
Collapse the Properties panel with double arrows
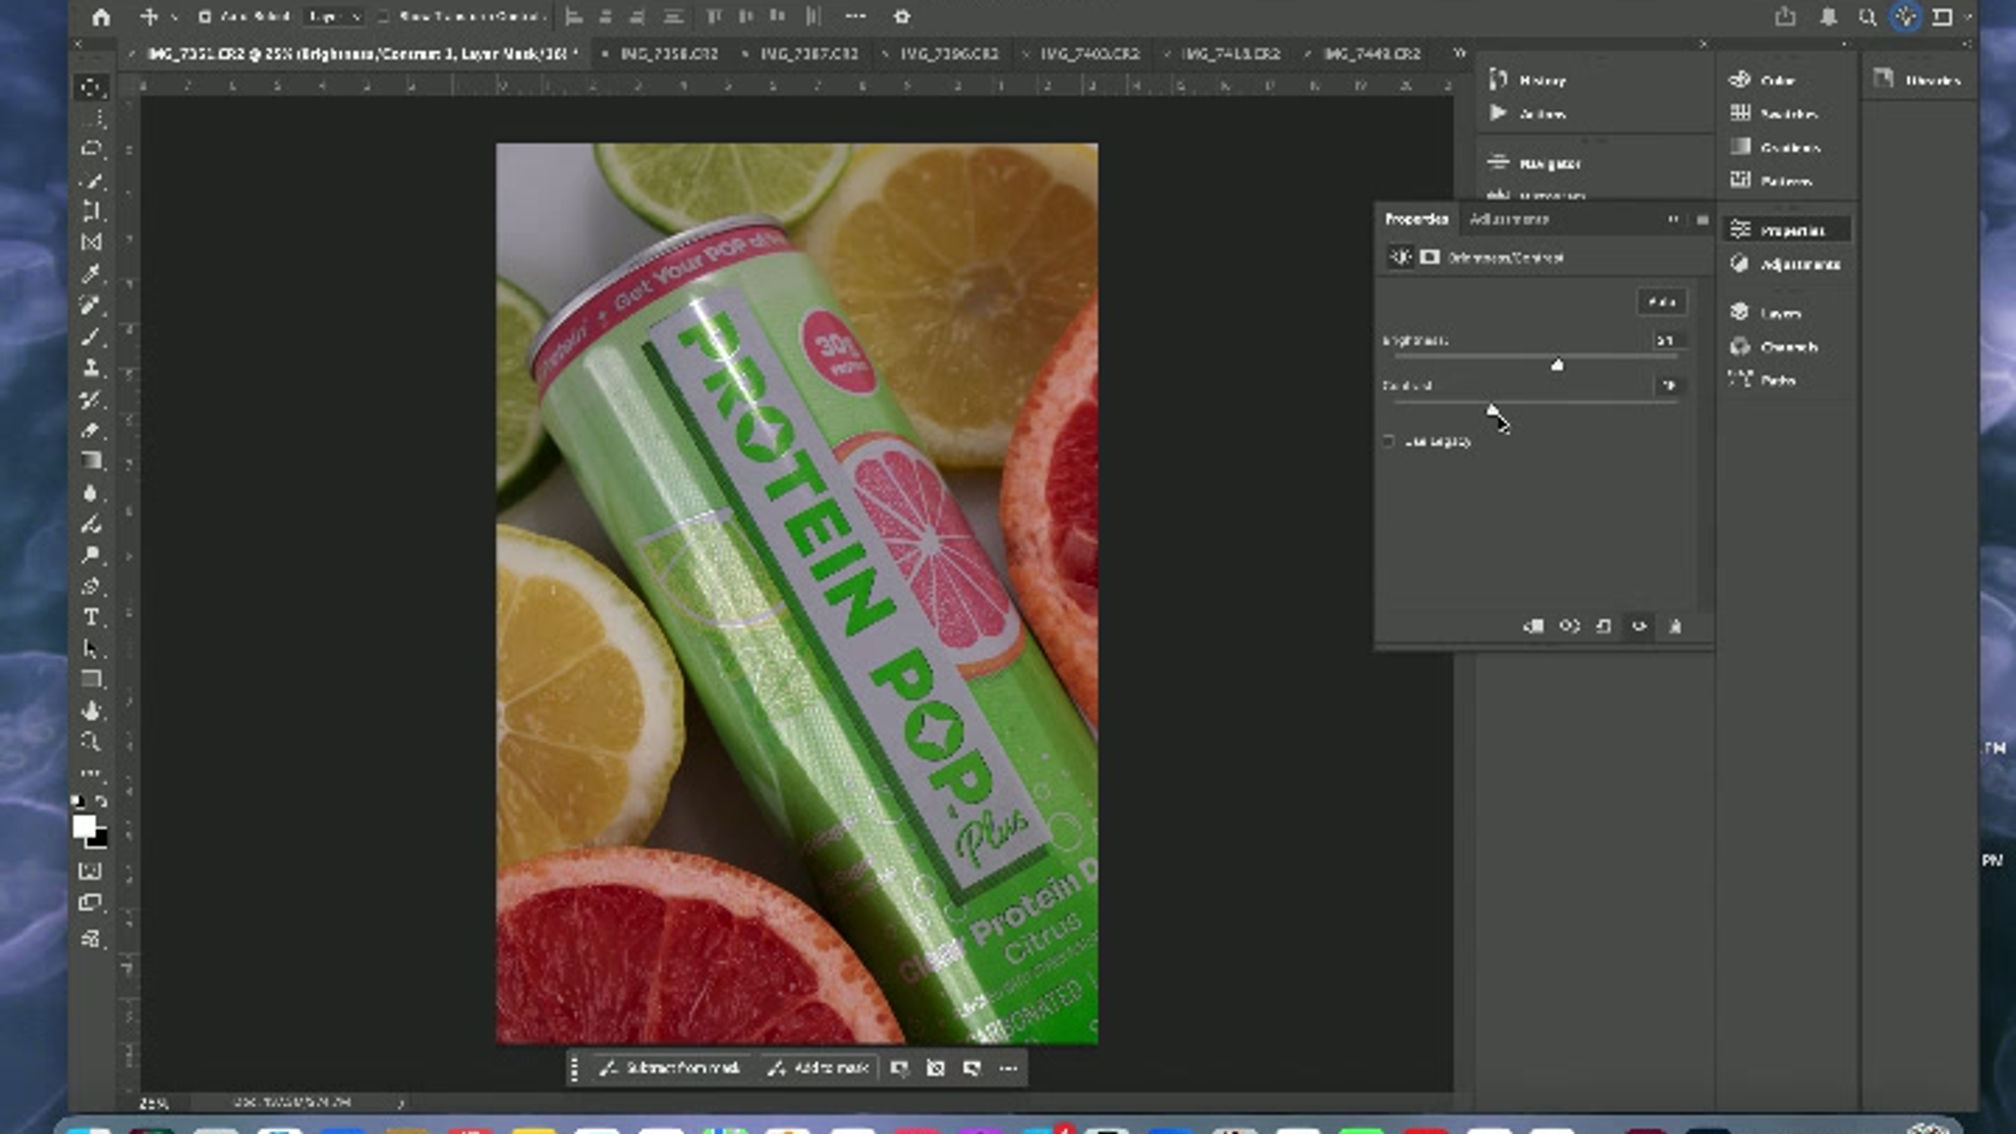(x=1673, y=219)
